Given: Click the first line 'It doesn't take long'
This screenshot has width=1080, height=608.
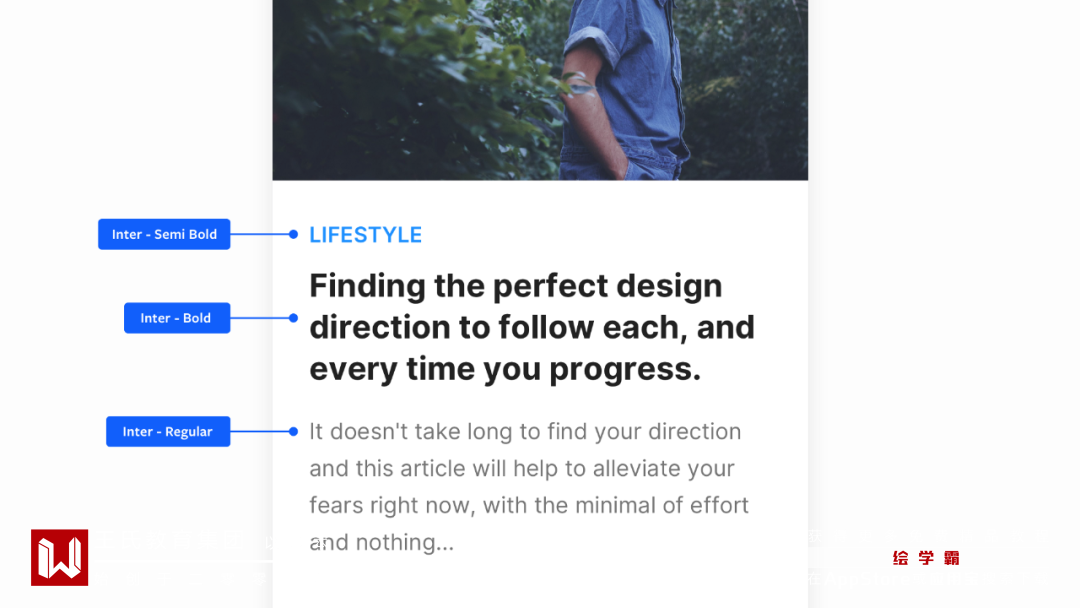Looking at the screenshot, I should point(525,432).
